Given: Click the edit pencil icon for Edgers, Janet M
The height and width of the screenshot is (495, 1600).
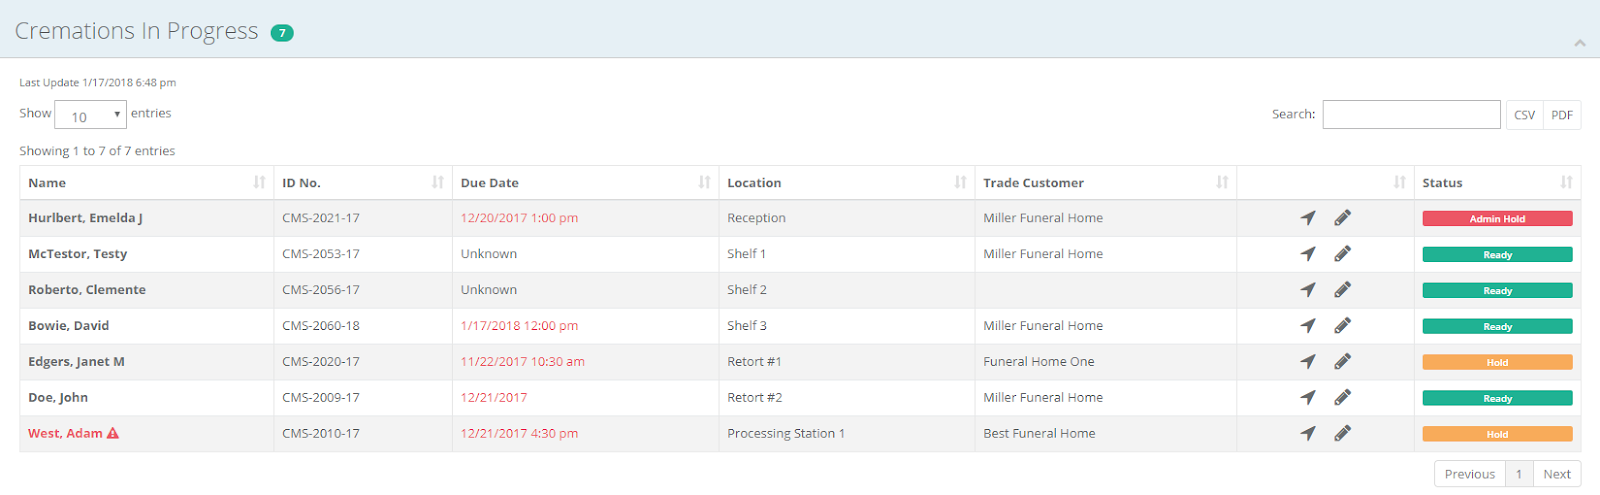Looking at the screenshot, I should pyautogui.click(x=1342, y=362).
